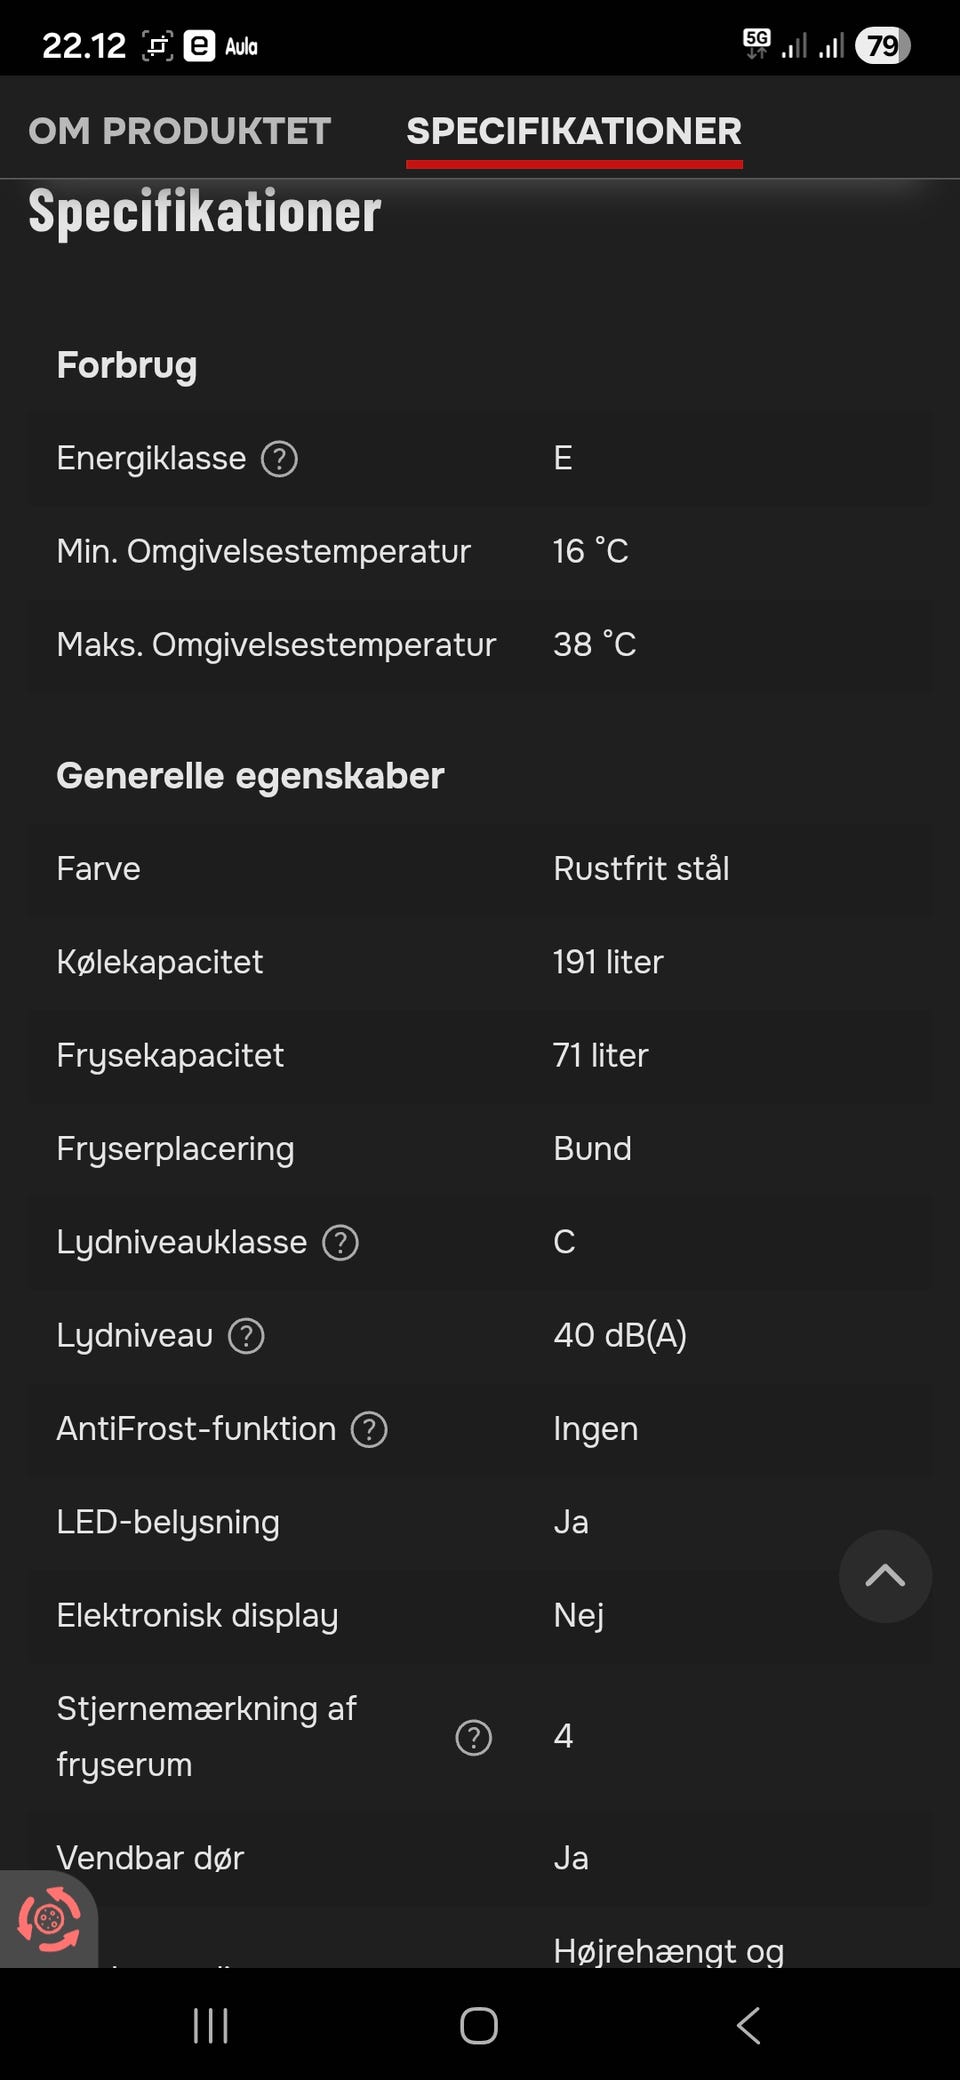Tap question mark beside AntiFrost-funktion

point(369,1430)
